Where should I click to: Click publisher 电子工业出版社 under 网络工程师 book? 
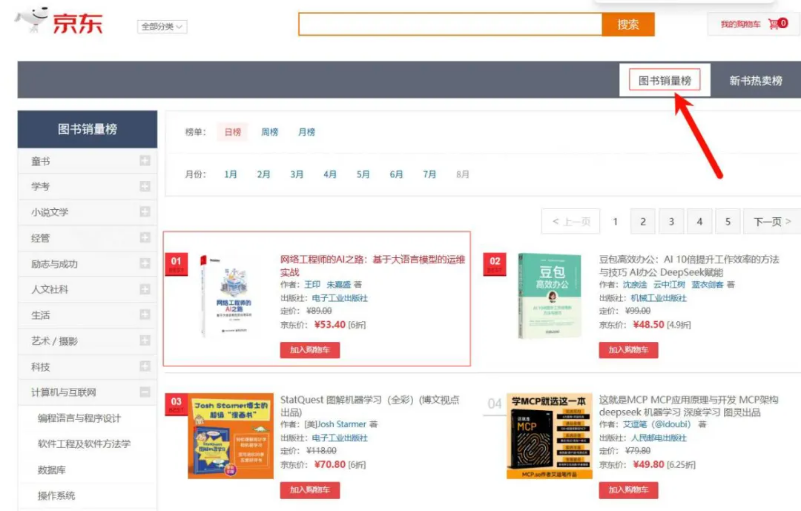coord(340,298)
